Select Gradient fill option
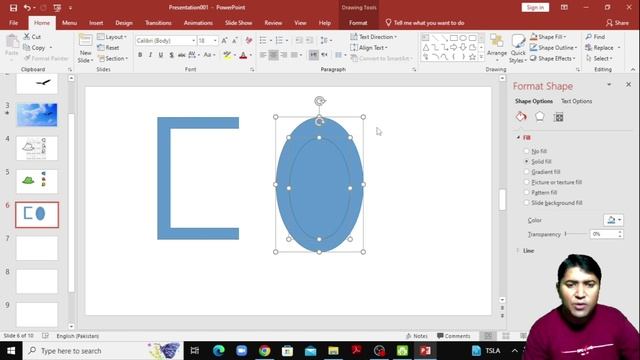The image size is (640, 360). 542,172
